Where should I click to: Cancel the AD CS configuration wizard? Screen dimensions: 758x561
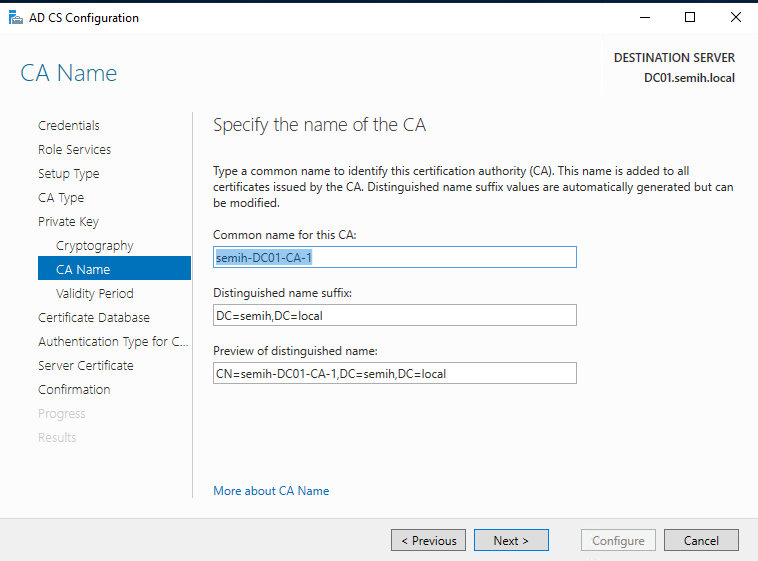coord(701,540)
